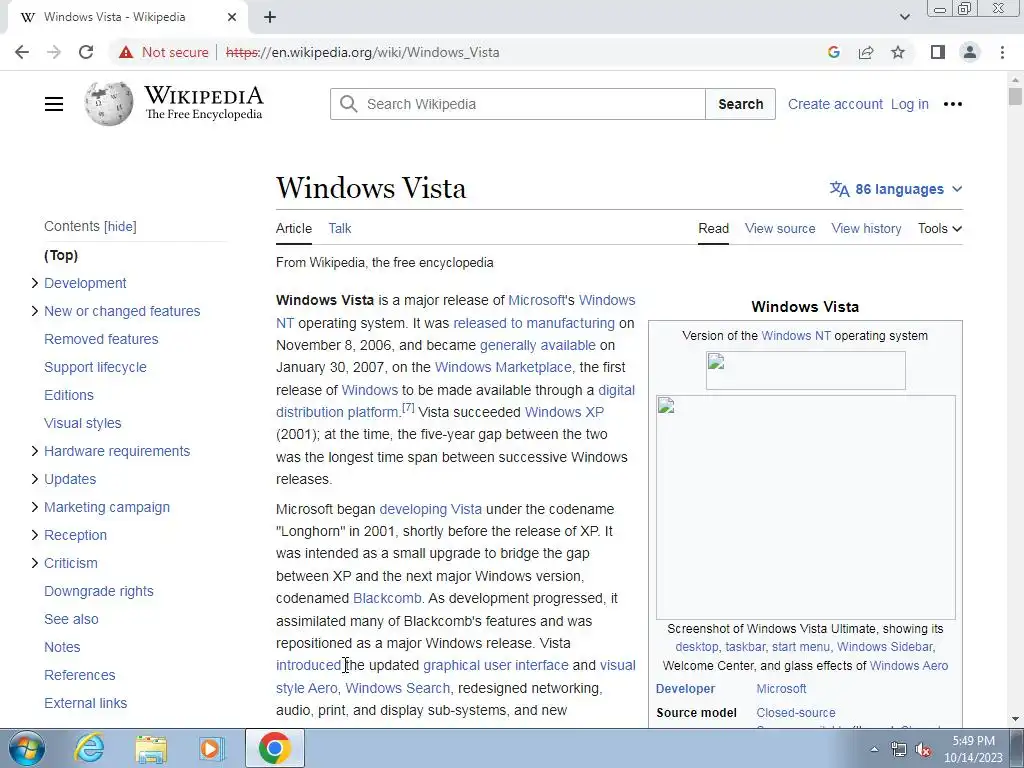Click the Not secure warning icon

[126, 52]
